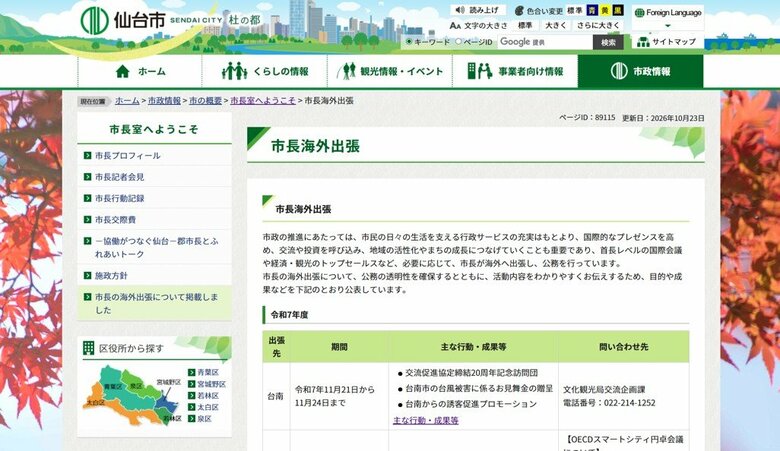Open the 主な行動・成果等 link for 台南
This screenshot has height=451, width=780.
[x=426, y=421]
